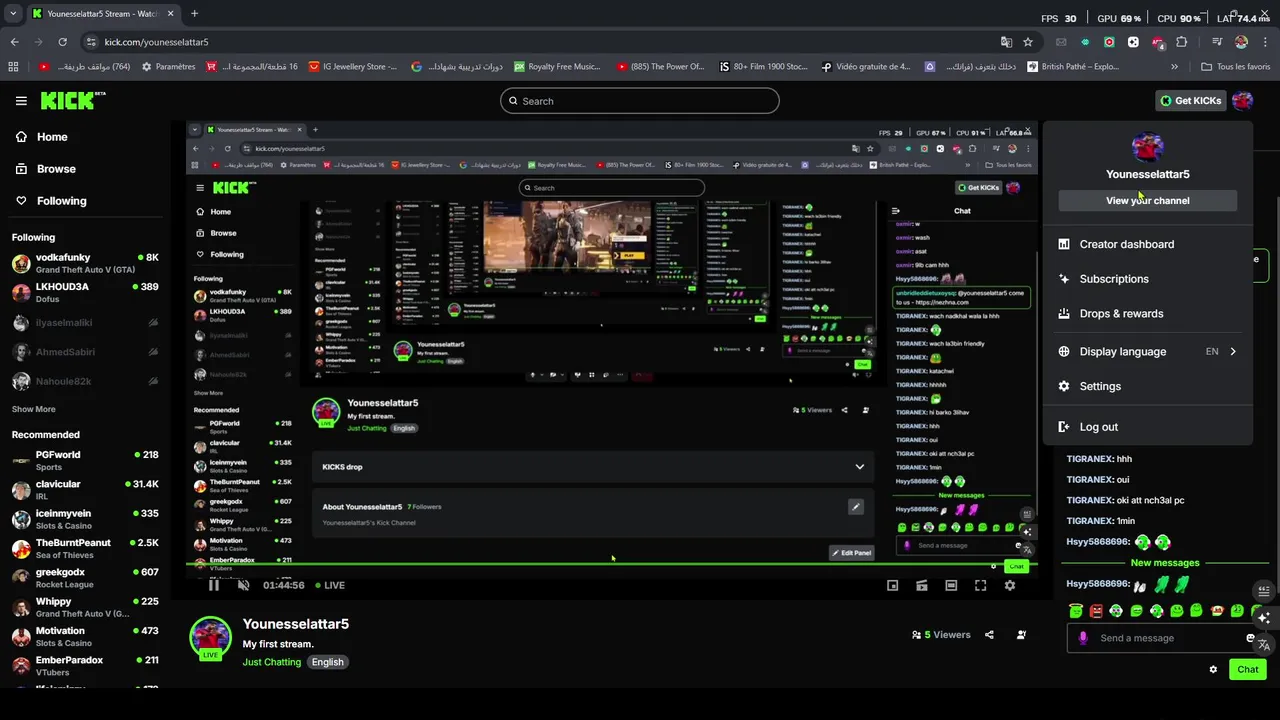The image size is (1280, 720).
Task: Click the Kick search field
Action: (x=640, y=101)
